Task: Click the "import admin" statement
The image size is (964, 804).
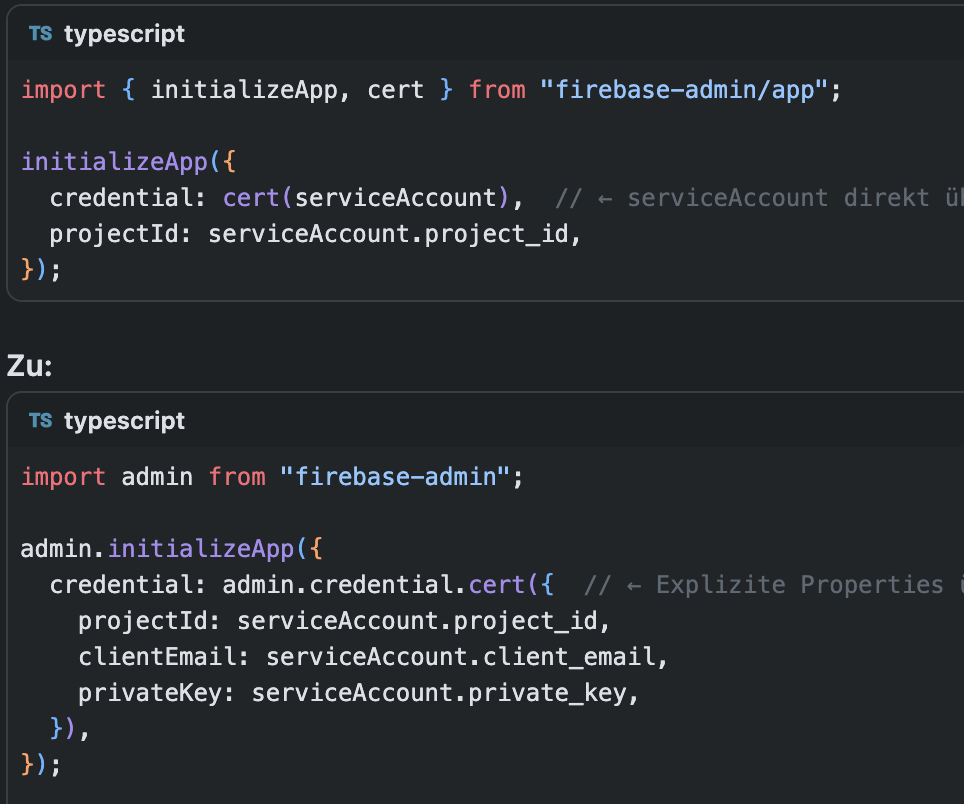Action: click(107, 476)
